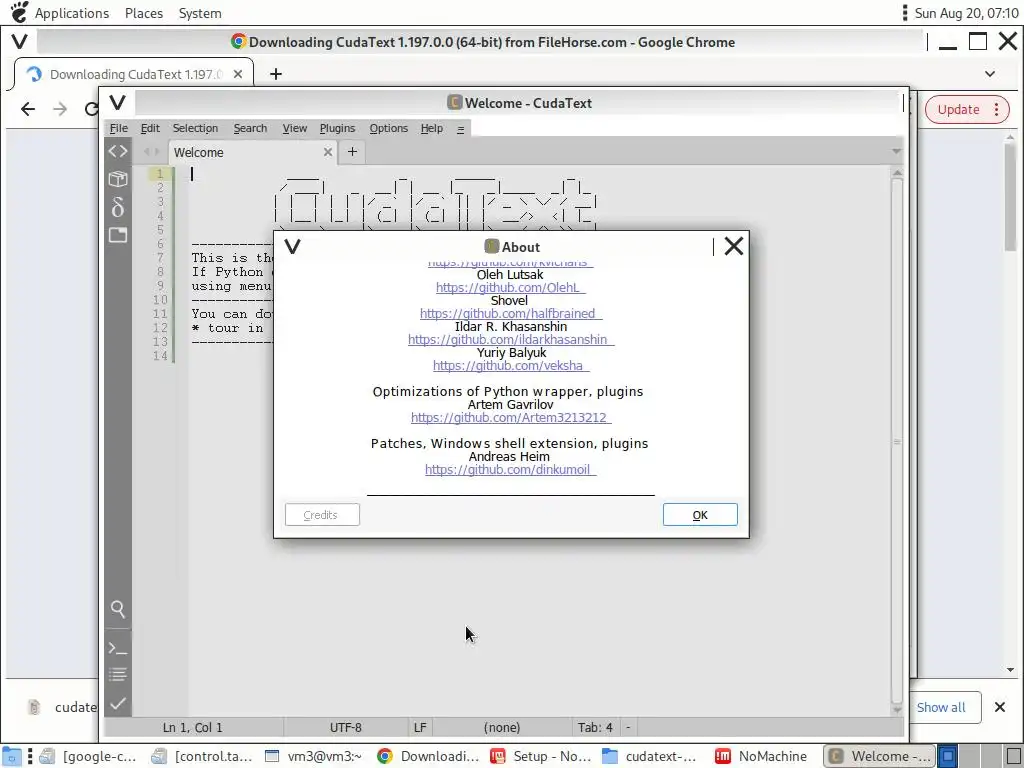Image resolution: width=1024 pixels, height=768 pixels.
Task: Open the Help menu in CudaText
Action: pyautogui.click(x=432, y=128)
